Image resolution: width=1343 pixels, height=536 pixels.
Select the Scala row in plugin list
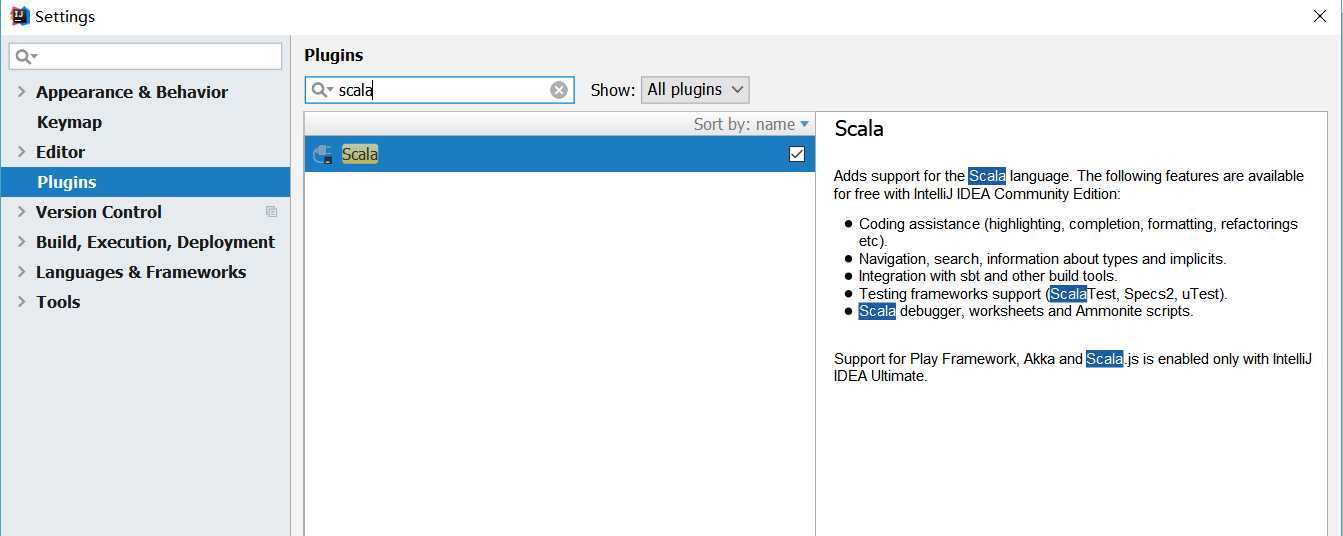tap(560, 154)
